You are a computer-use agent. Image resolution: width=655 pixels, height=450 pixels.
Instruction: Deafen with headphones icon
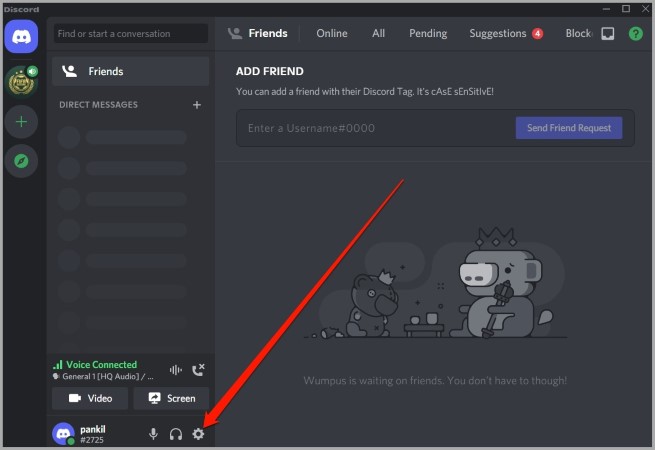pyautogui.click(x=176, y=434)
